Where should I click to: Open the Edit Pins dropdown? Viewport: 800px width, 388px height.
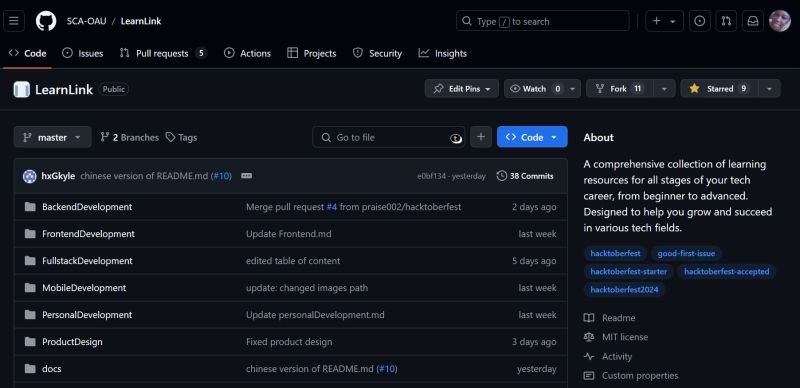462,88
